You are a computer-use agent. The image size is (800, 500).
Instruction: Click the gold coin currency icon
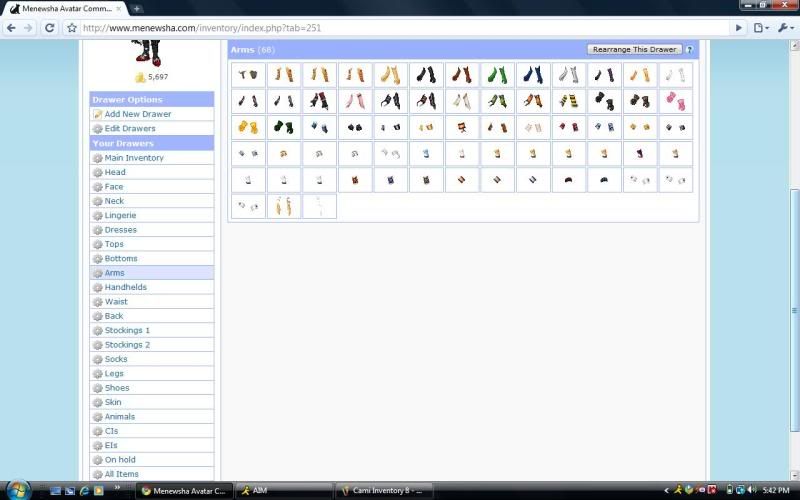[x=140, y=77]
